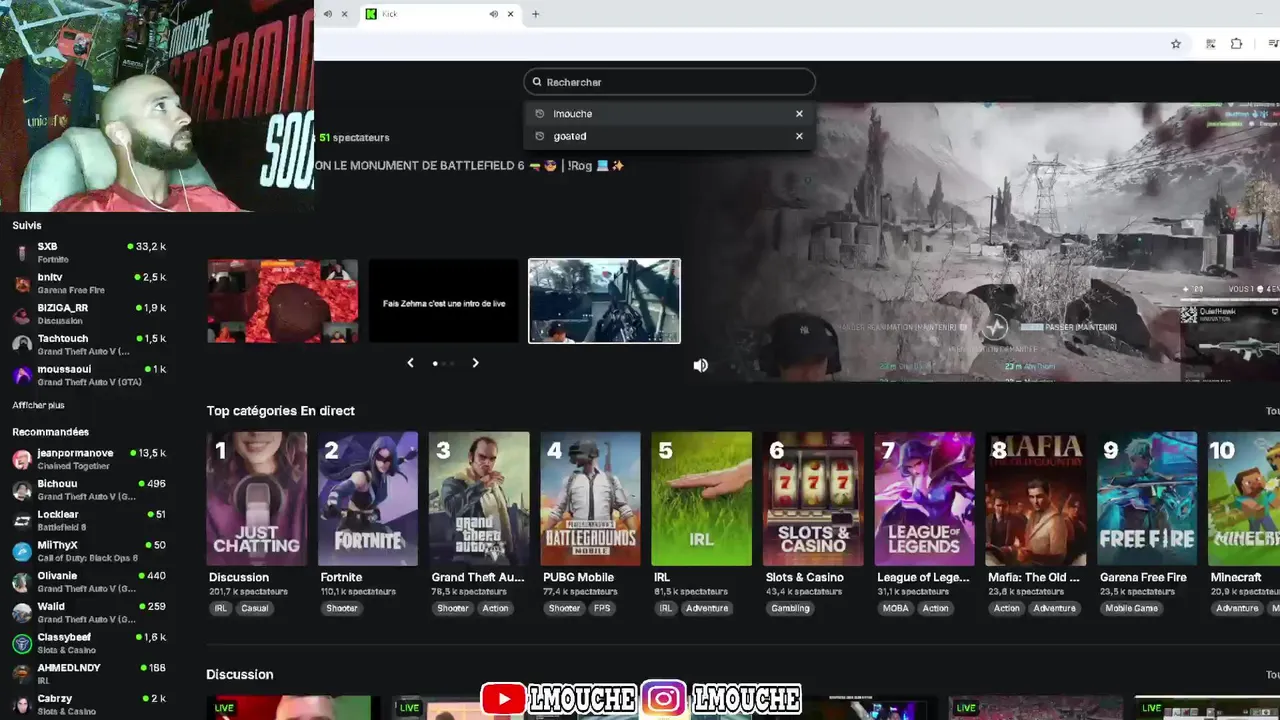Open MilThyX channel avatar
The image size is (1280, 720).
pos(22,551)
